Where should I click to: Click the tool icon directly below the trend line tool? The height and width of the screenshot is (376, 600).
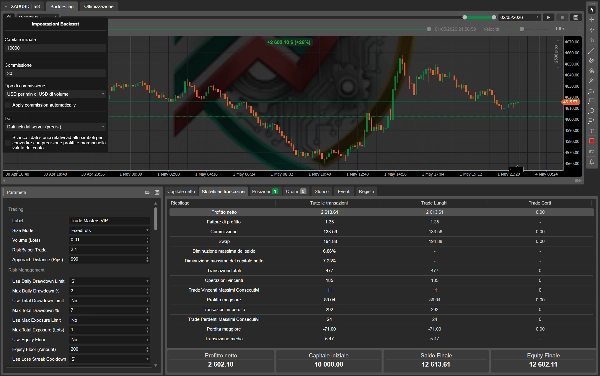tap(592, 60)
